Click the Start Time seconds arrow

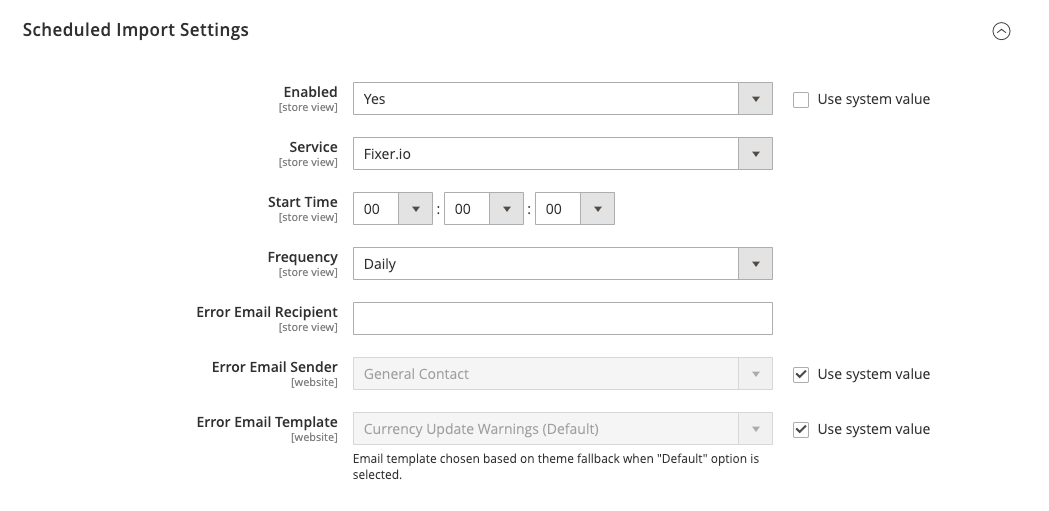597,209
